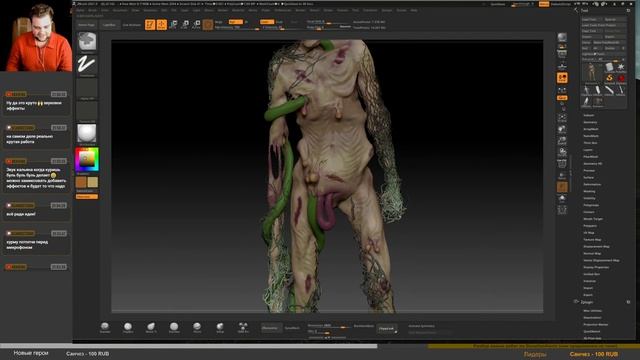Toggle the Zsub button next to Zadd
This screenshot has height=360, width=640.
point(279,22)
